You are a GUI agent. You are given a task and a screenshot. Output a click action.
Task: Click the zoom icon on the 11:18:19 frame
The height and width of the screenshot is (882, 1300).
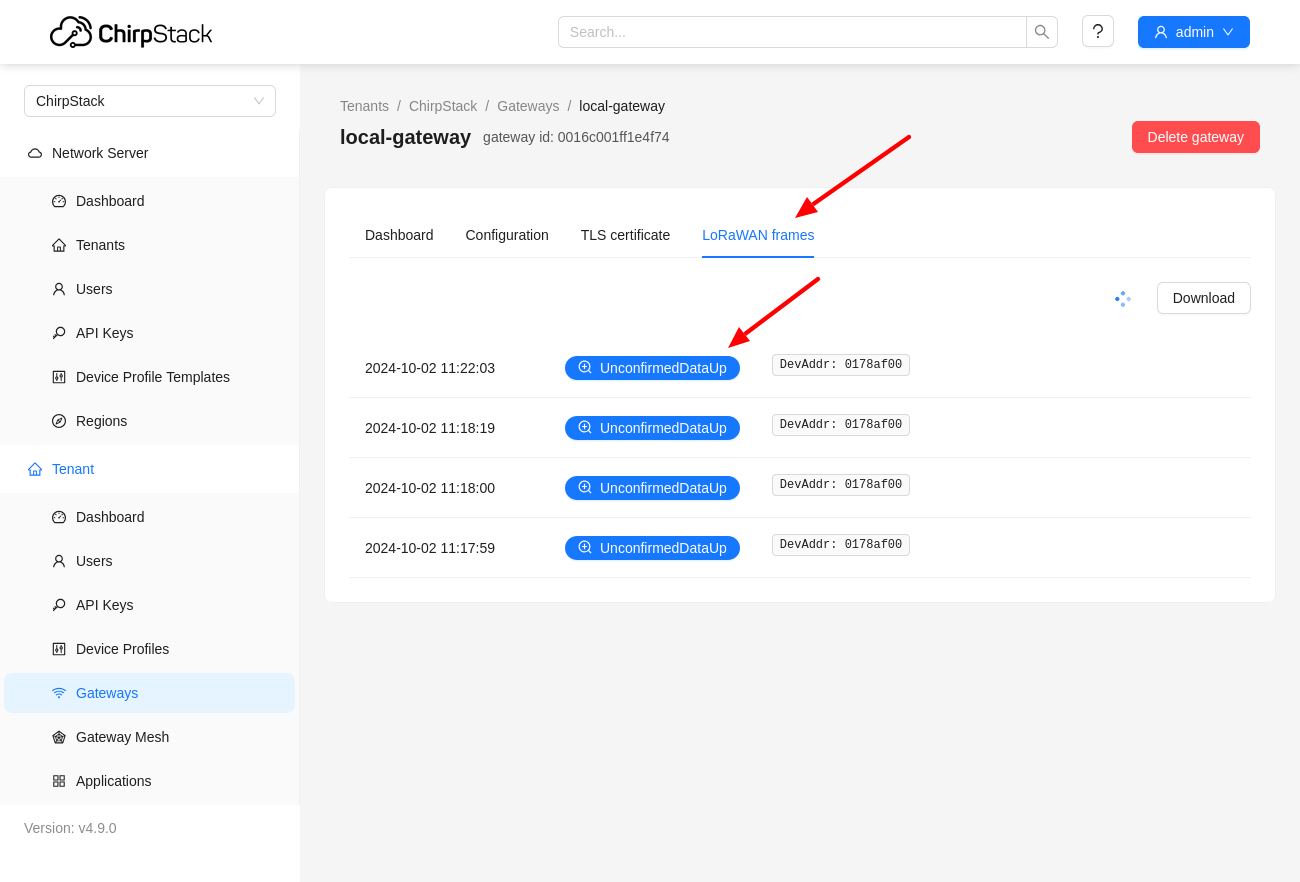(x=585, y=427)
